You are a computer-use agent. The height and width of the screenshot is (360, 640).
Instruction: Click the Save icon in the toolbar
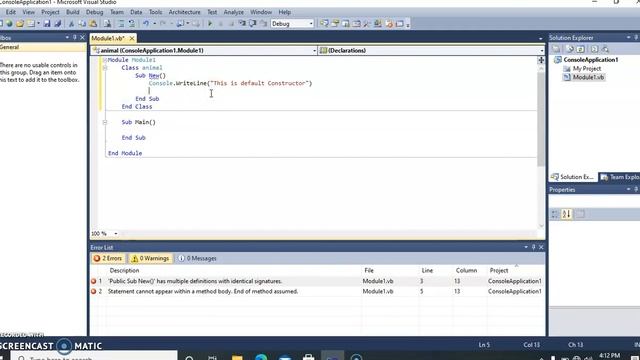(x=47, y=24)
